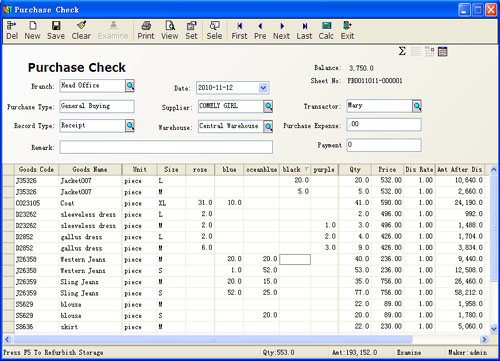
Task: Exit the Purchase Check window
Action: coord(347,30)
